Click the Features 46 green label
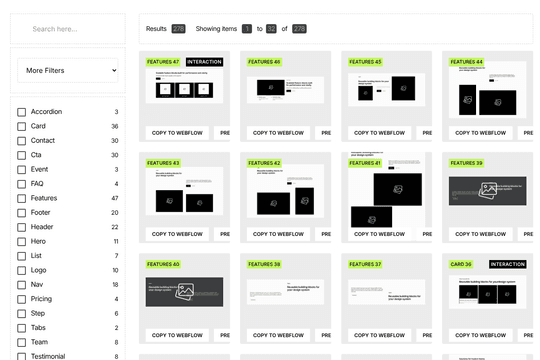540x360 pixels. (x=264, y=62)
